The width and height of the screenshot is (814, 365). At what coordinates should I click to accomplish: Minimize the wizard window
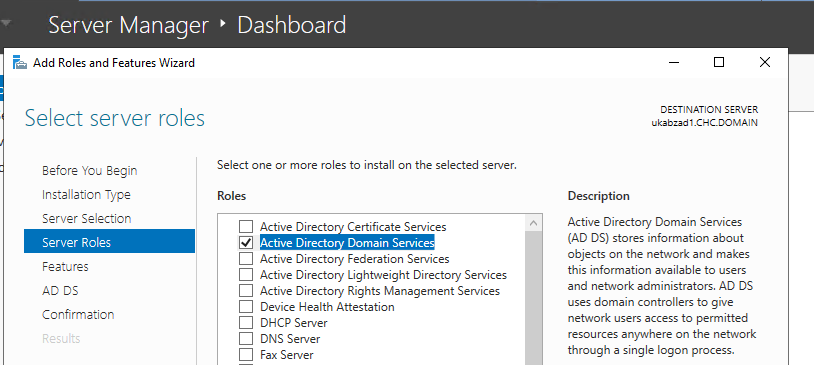674,62
